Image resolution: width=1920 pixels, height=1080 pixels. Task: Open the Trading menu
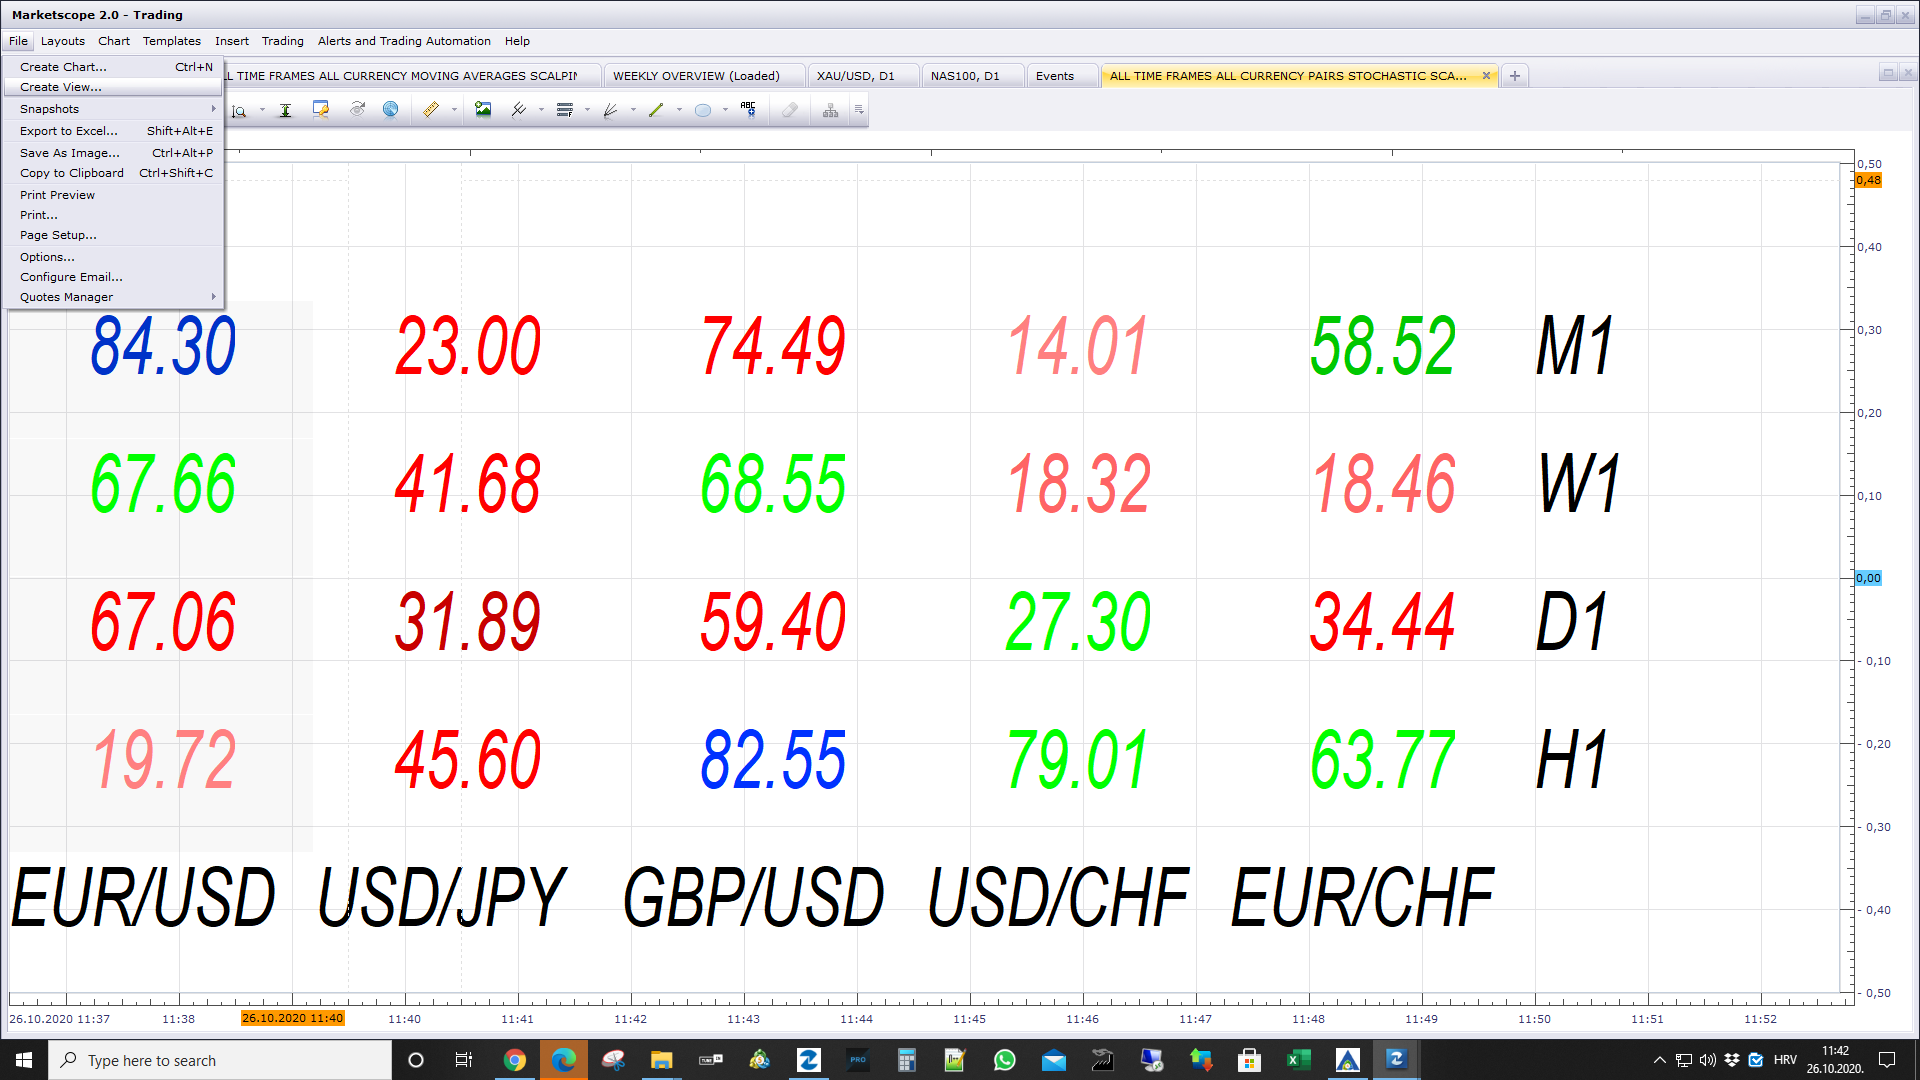coord(283,41)
